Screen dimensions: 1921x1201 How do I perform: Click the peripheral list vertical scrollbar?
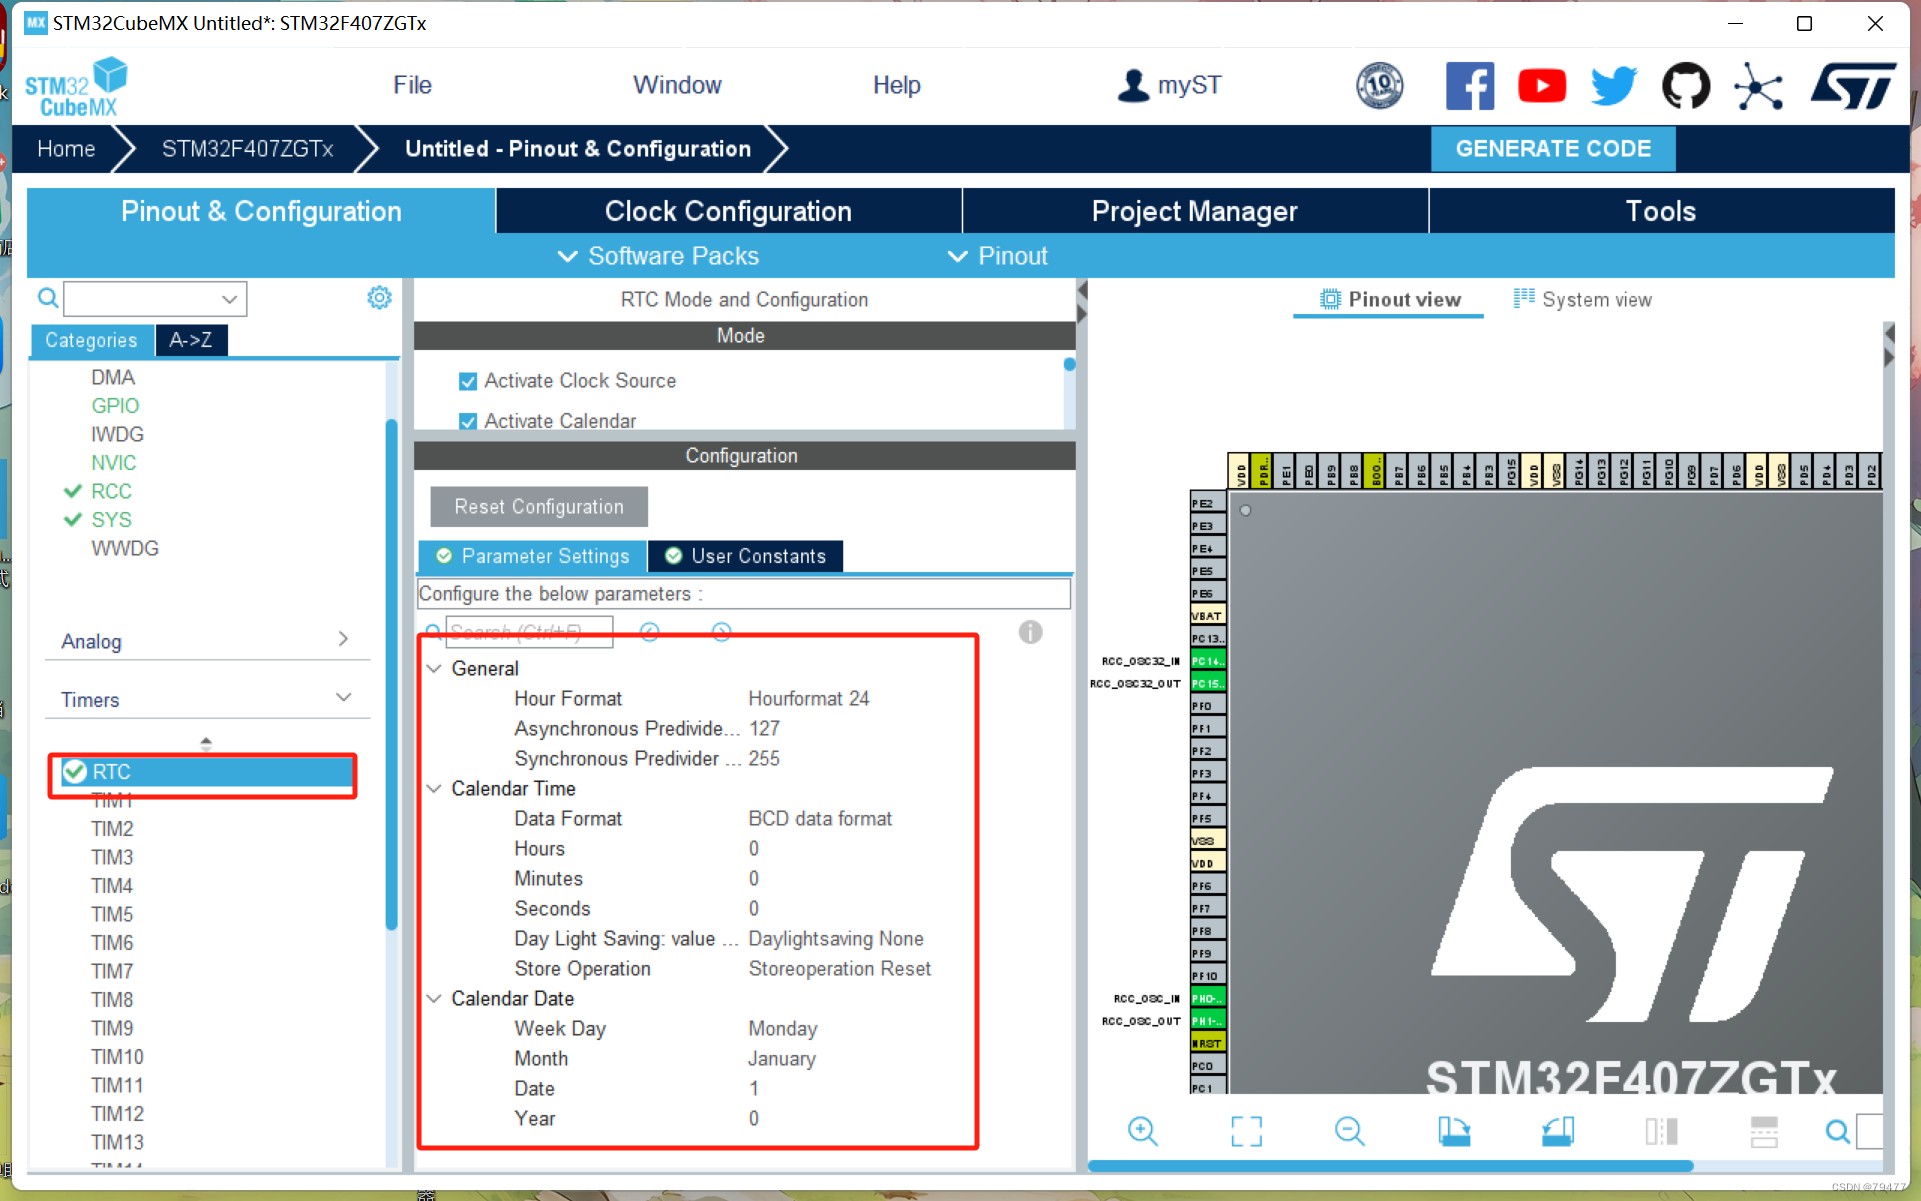391,675
